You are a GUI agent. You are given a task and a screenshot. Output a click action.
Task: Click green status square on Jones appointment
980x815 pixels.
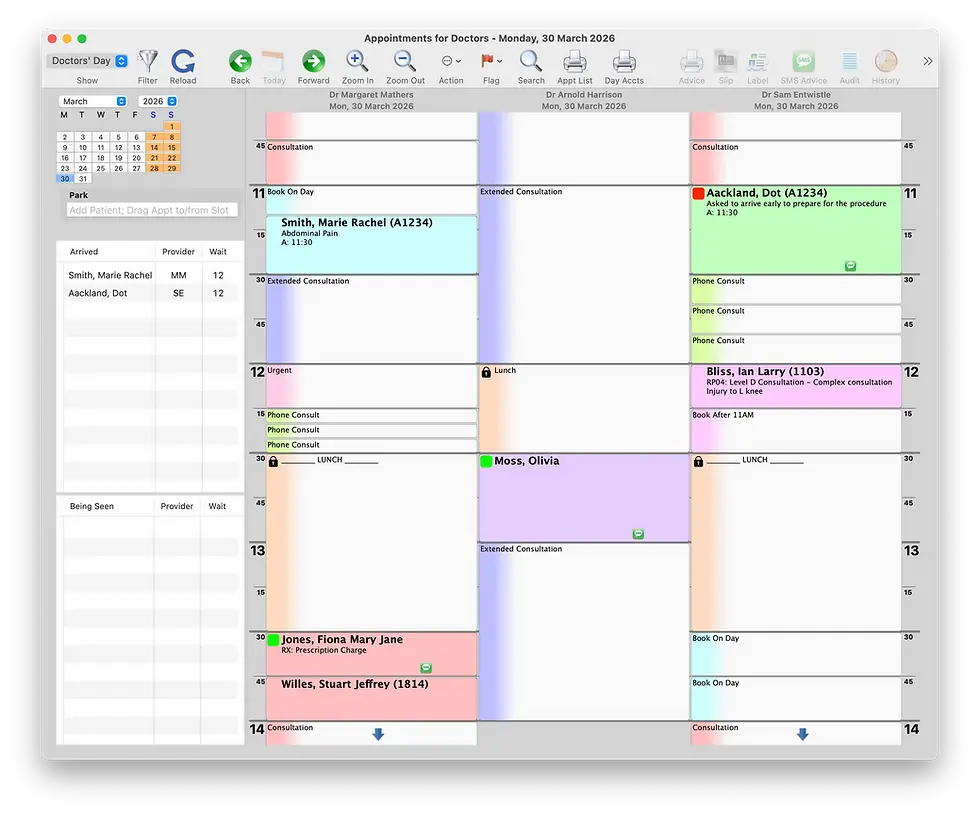click(x=273, y=639)
